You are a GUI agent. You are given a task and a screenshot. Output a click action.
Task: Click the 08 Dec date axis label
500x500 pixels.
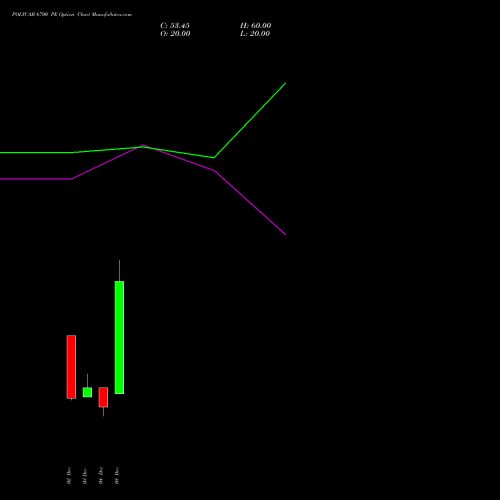117,476
